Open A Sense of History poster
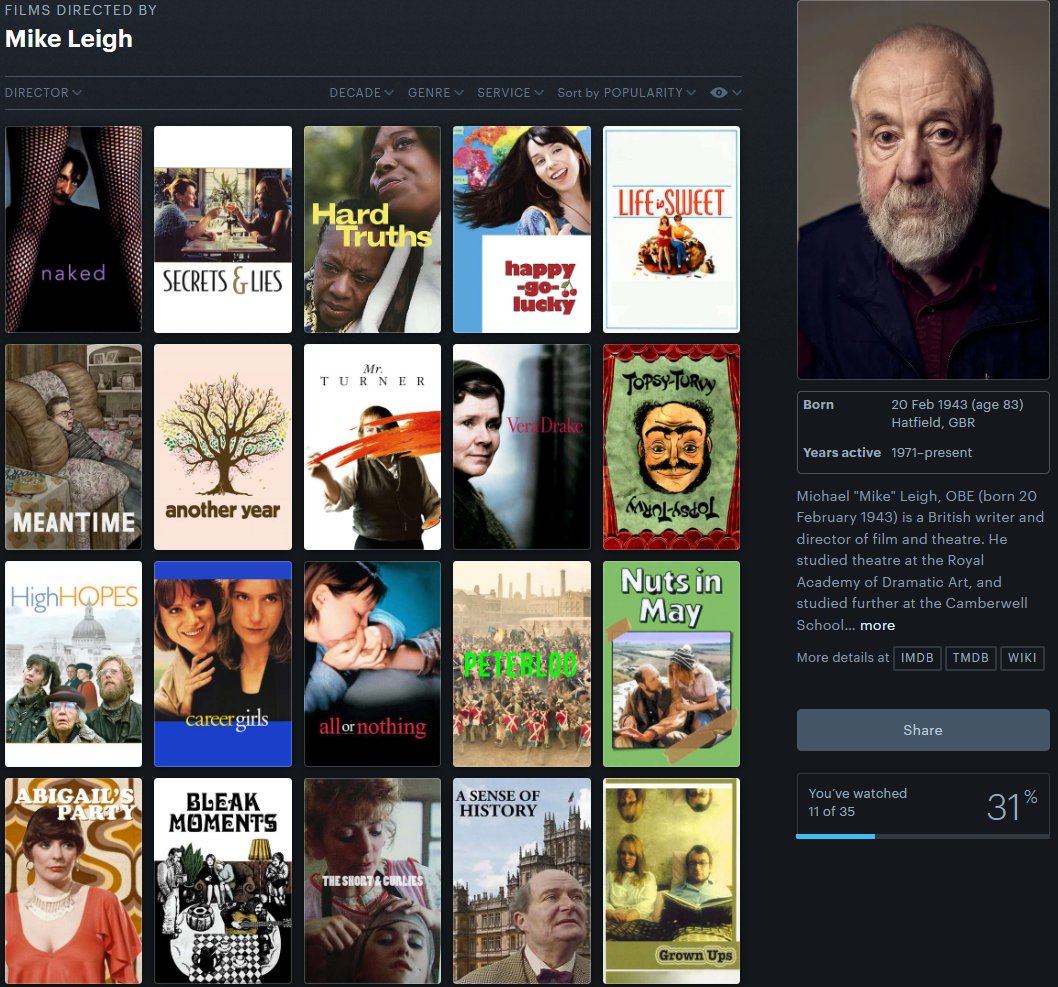This screenshot has width=1058, height=987. (522, 880)
